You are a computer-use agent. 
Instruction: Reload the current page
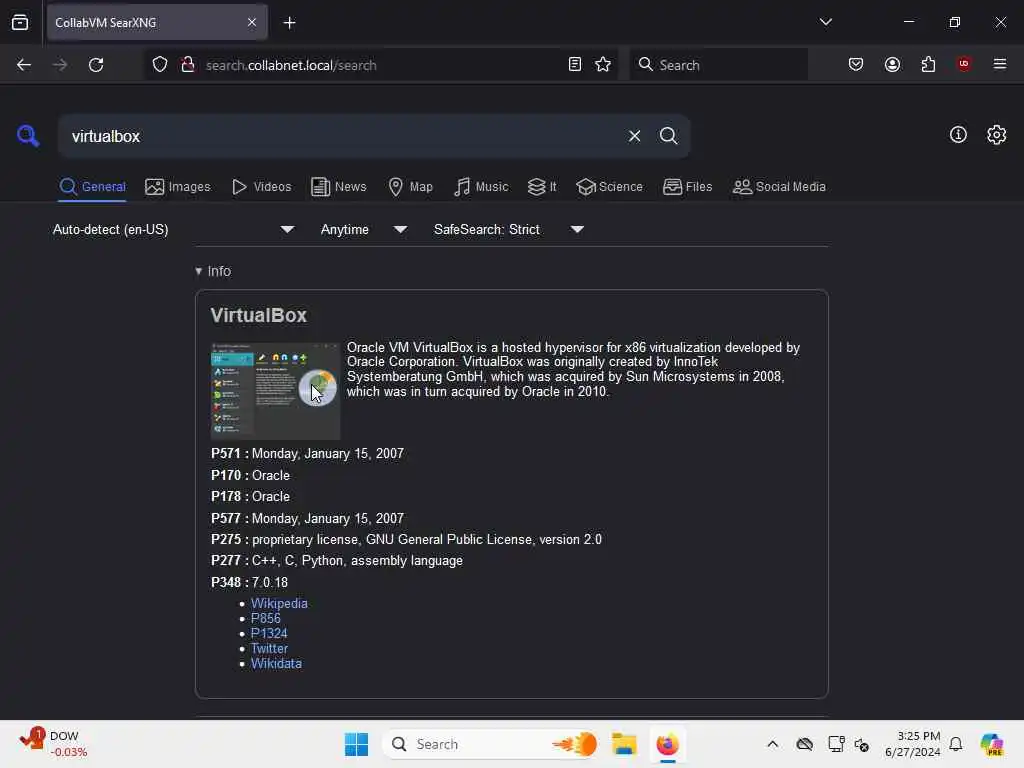pos(96,65)
